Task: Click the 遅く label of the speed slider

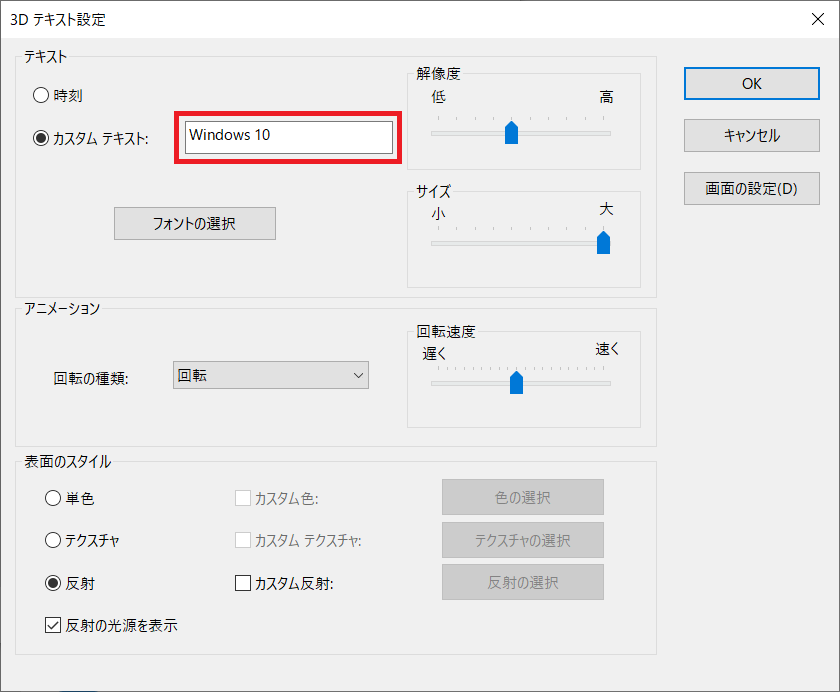Action: coord(434,353)
